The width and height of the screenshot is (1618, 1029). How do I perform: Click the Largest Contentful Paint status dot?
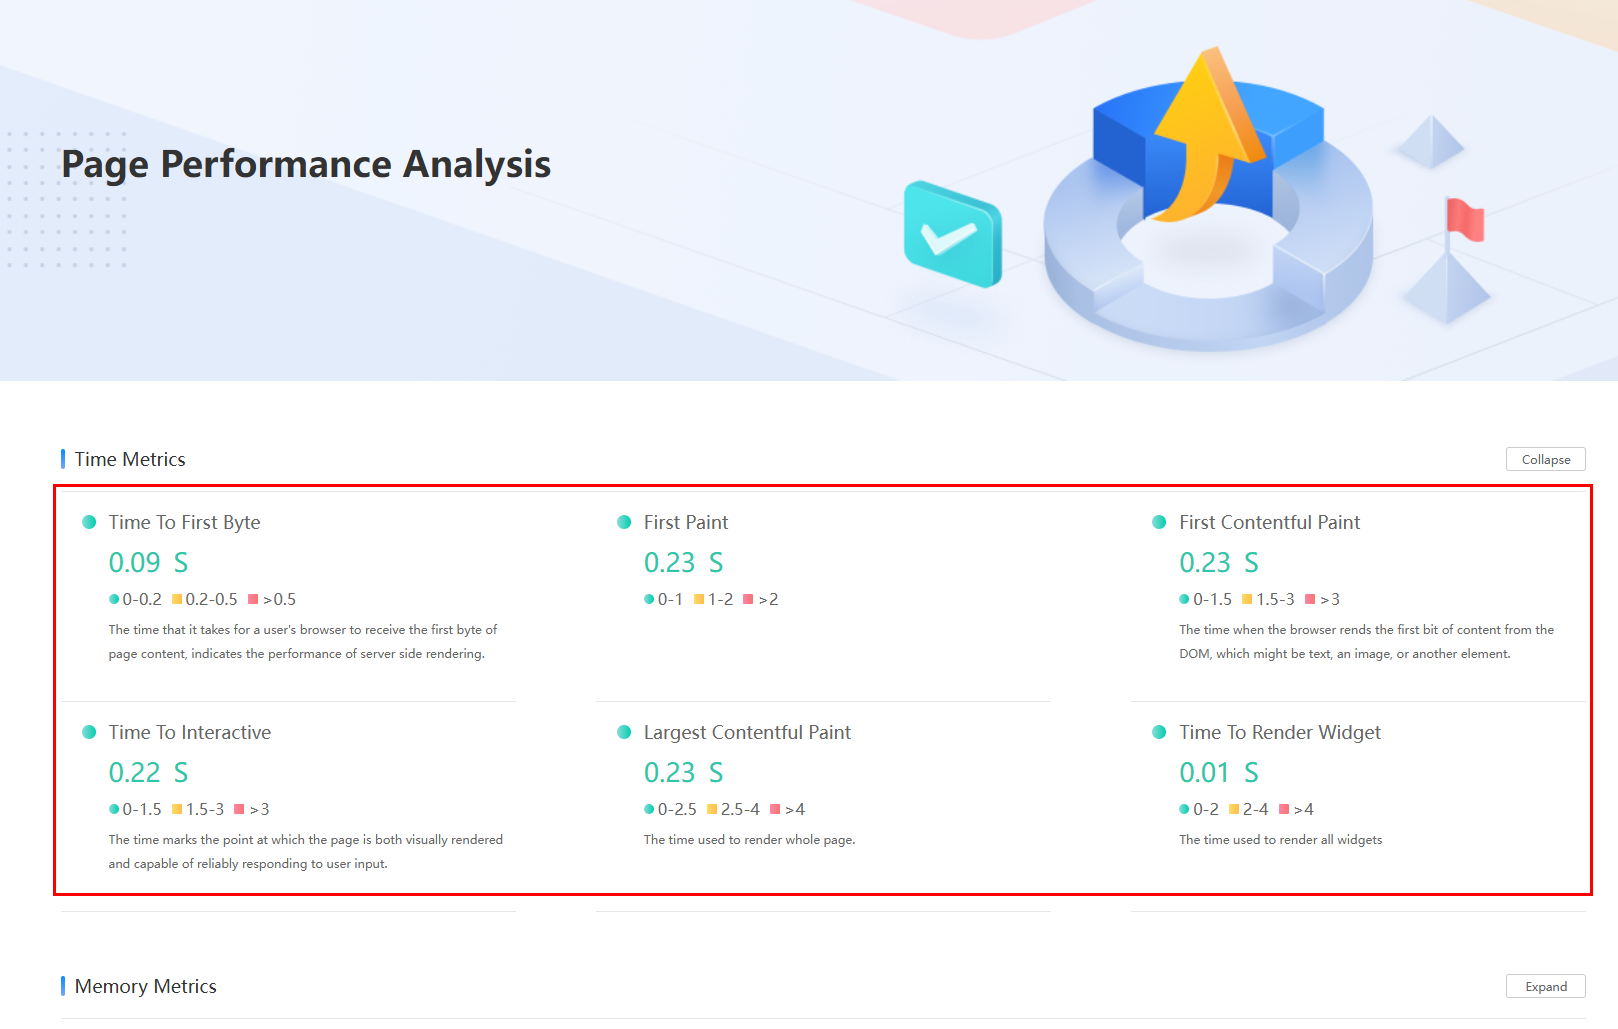624,732
